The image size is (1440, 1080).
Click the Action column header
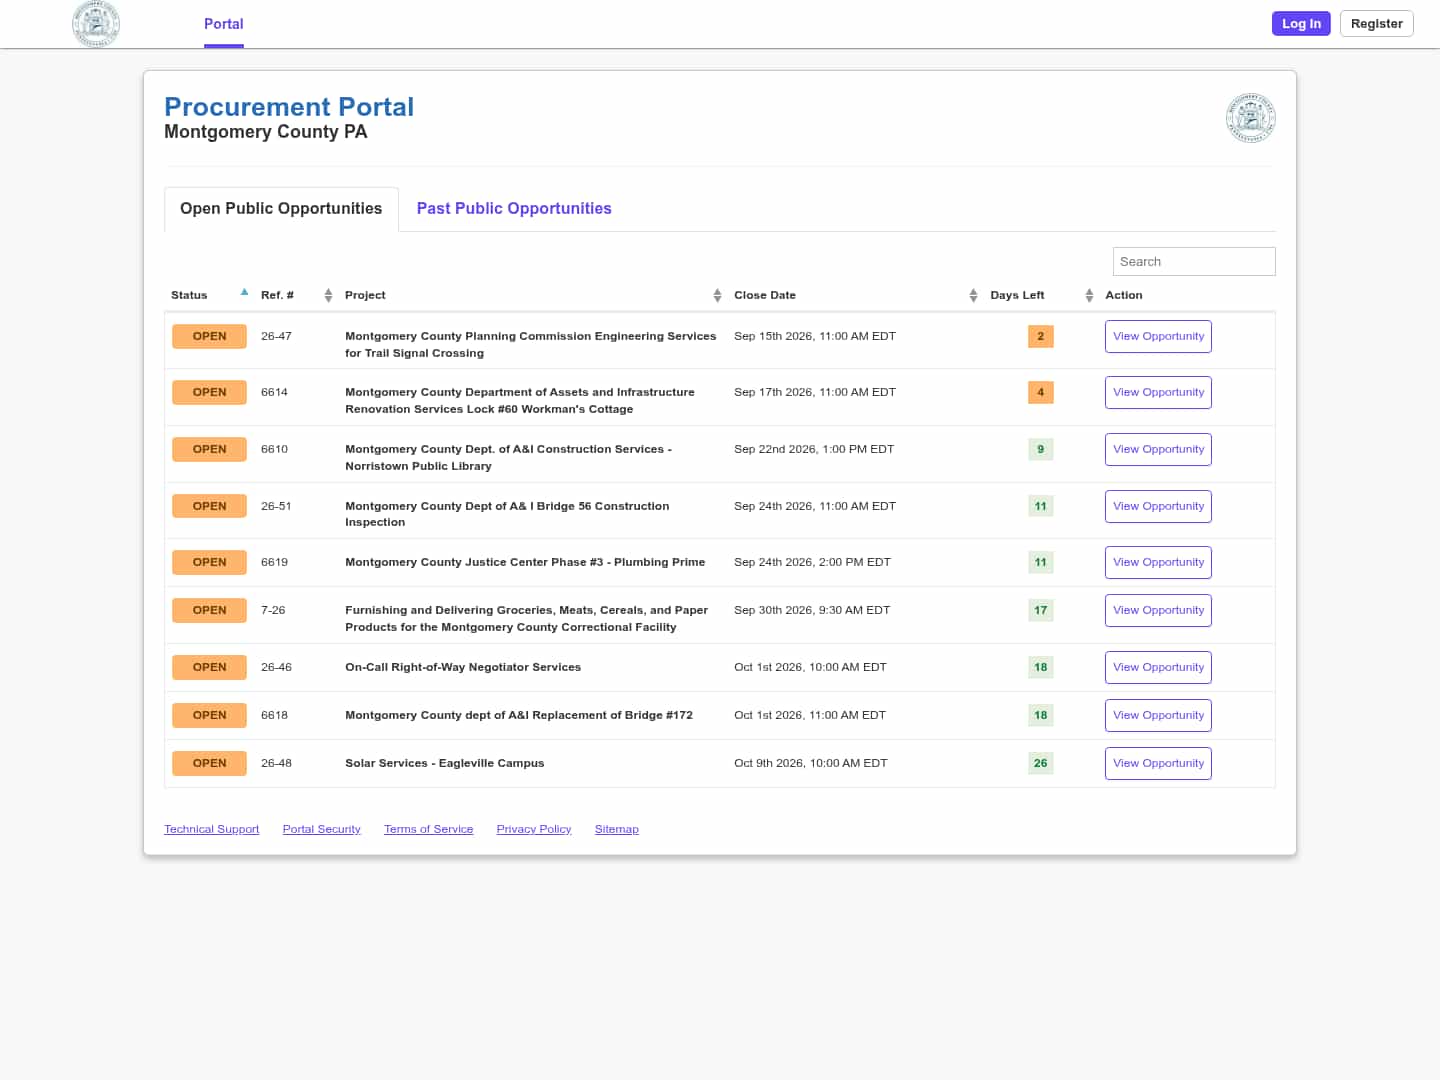tap(1124, 296)
